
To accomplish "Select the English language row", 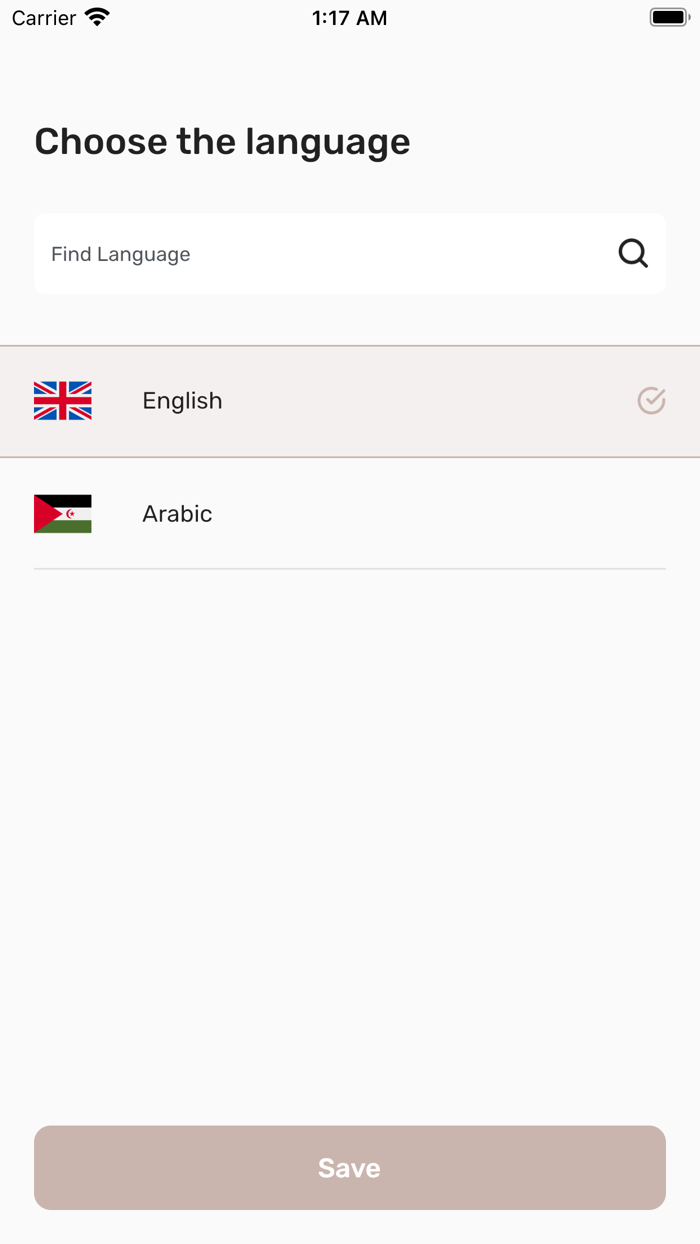I will tap(400, 401).
